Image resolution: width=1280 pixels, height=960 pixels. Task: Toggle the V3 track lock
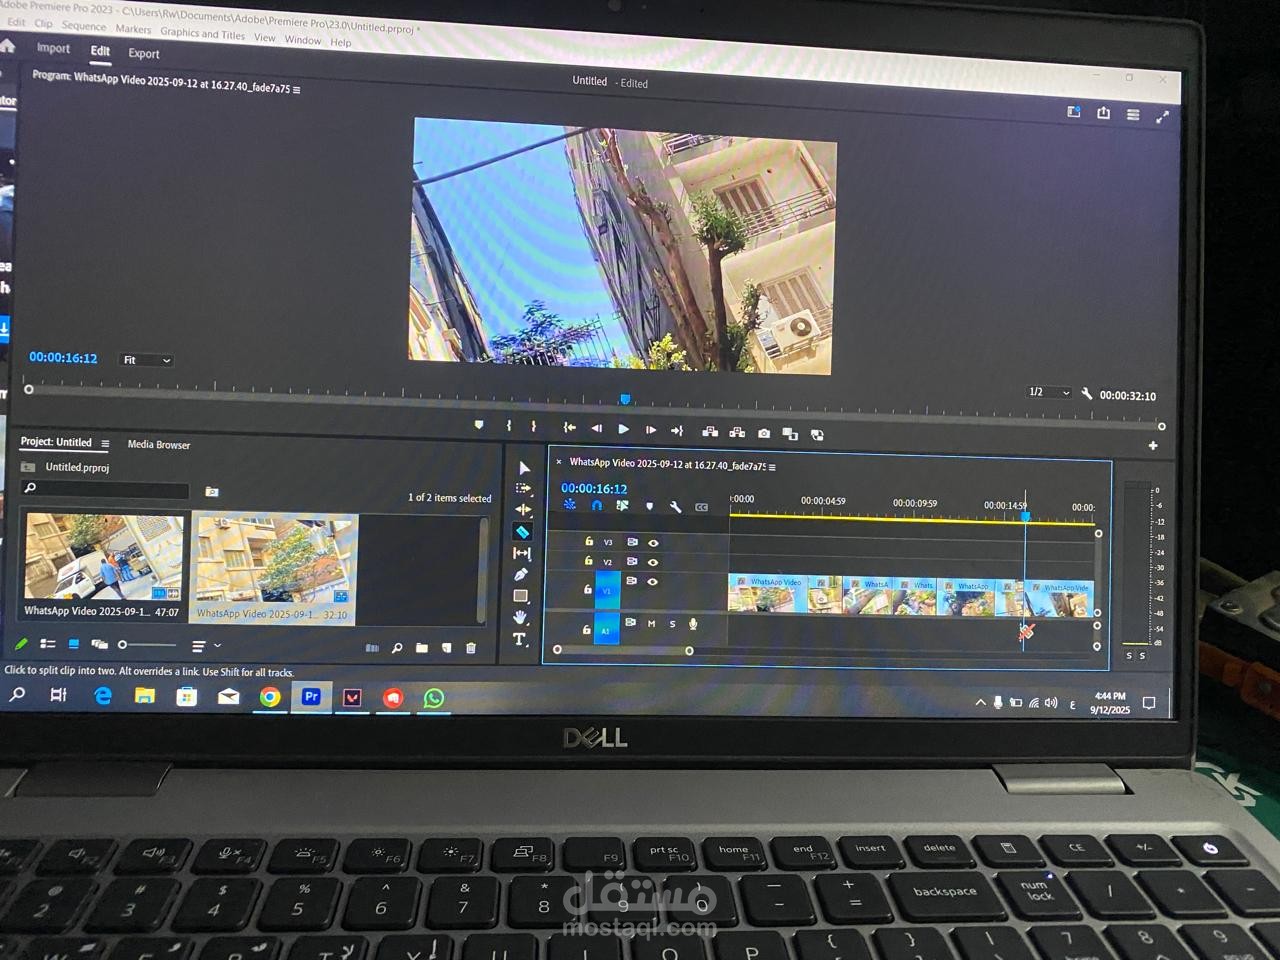[x=589, y=541]
